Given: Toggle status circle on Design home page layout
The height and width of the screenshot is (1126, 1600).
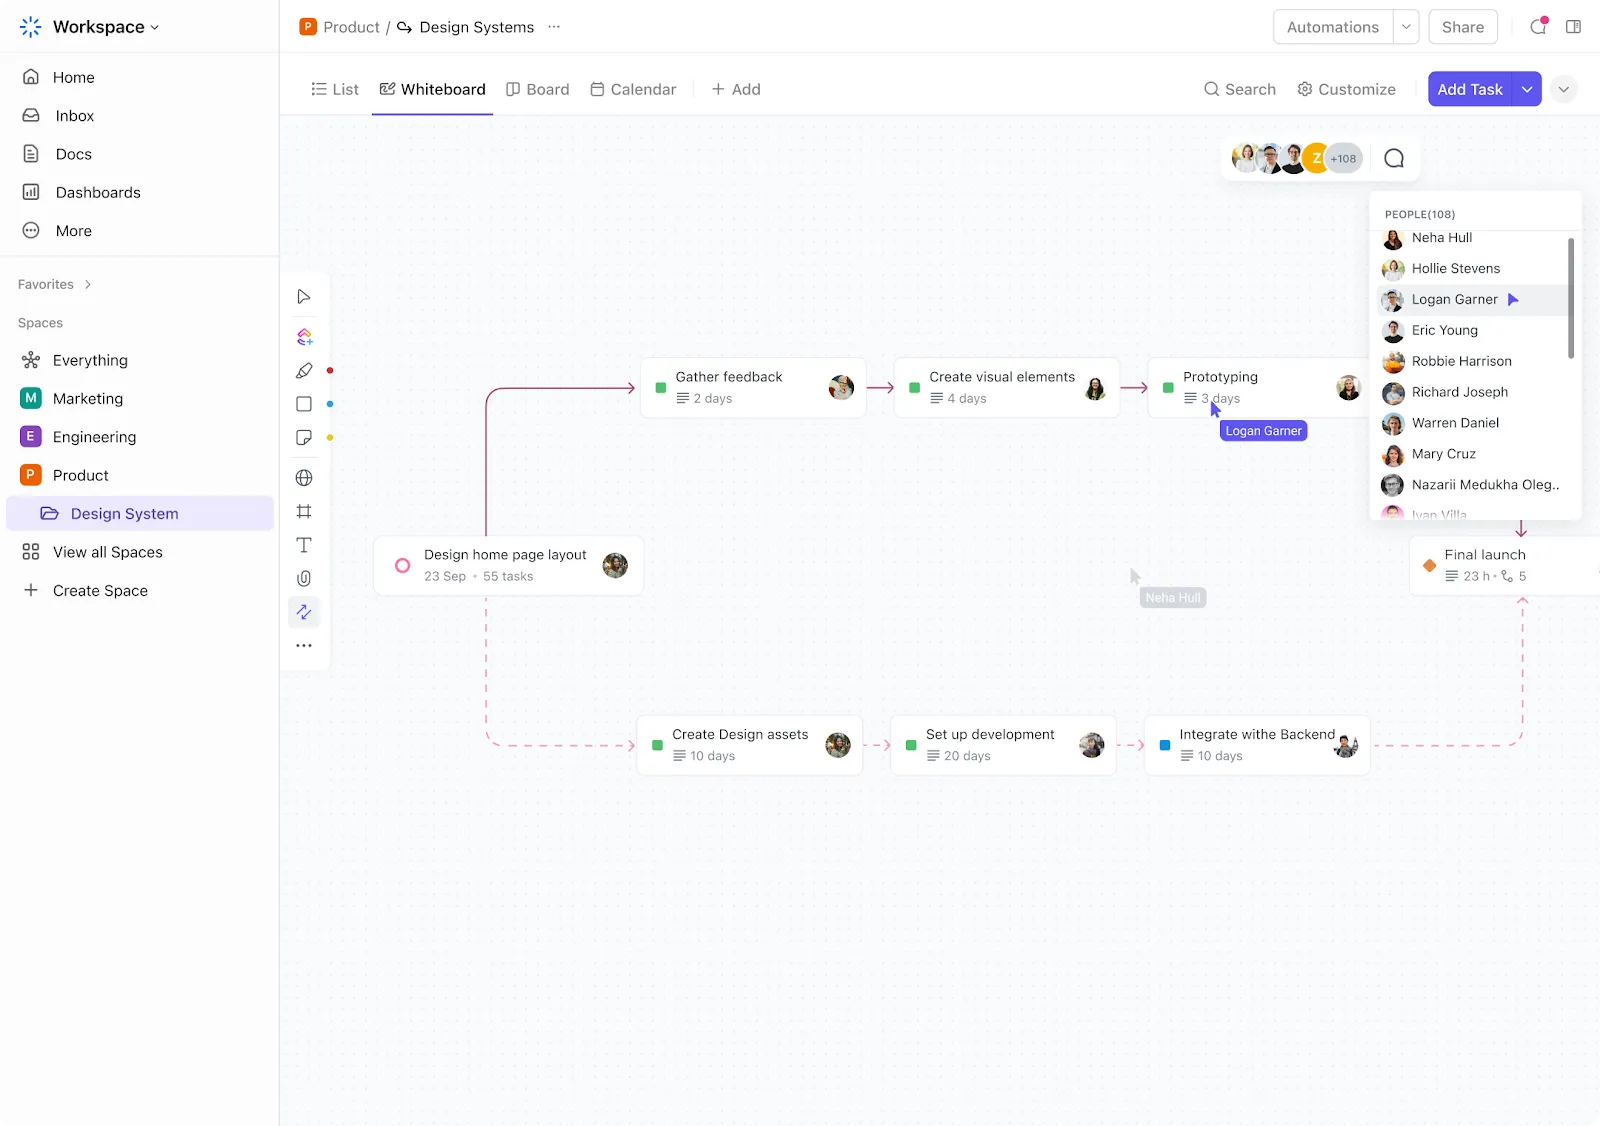Looking at the screenshot, I should [402, 565].
